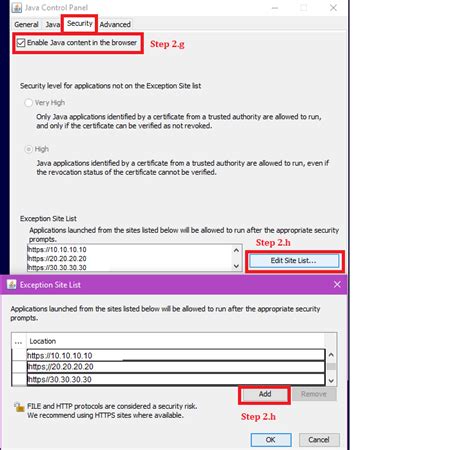Screen dimensions: 474x450
Task: Click the Remove button
Action: pos(314,394)
